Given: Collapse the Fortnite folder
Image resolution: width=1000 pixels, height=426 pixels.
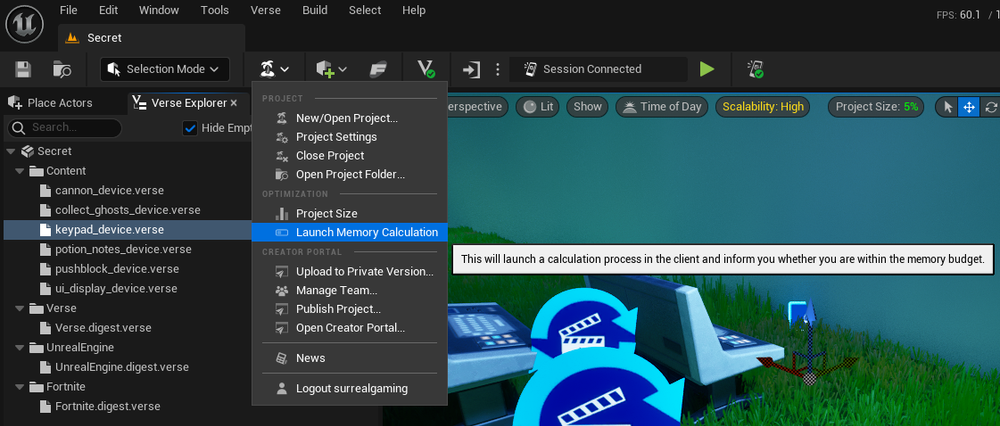Looking at the screenshot, I should (x=20, y=386).
